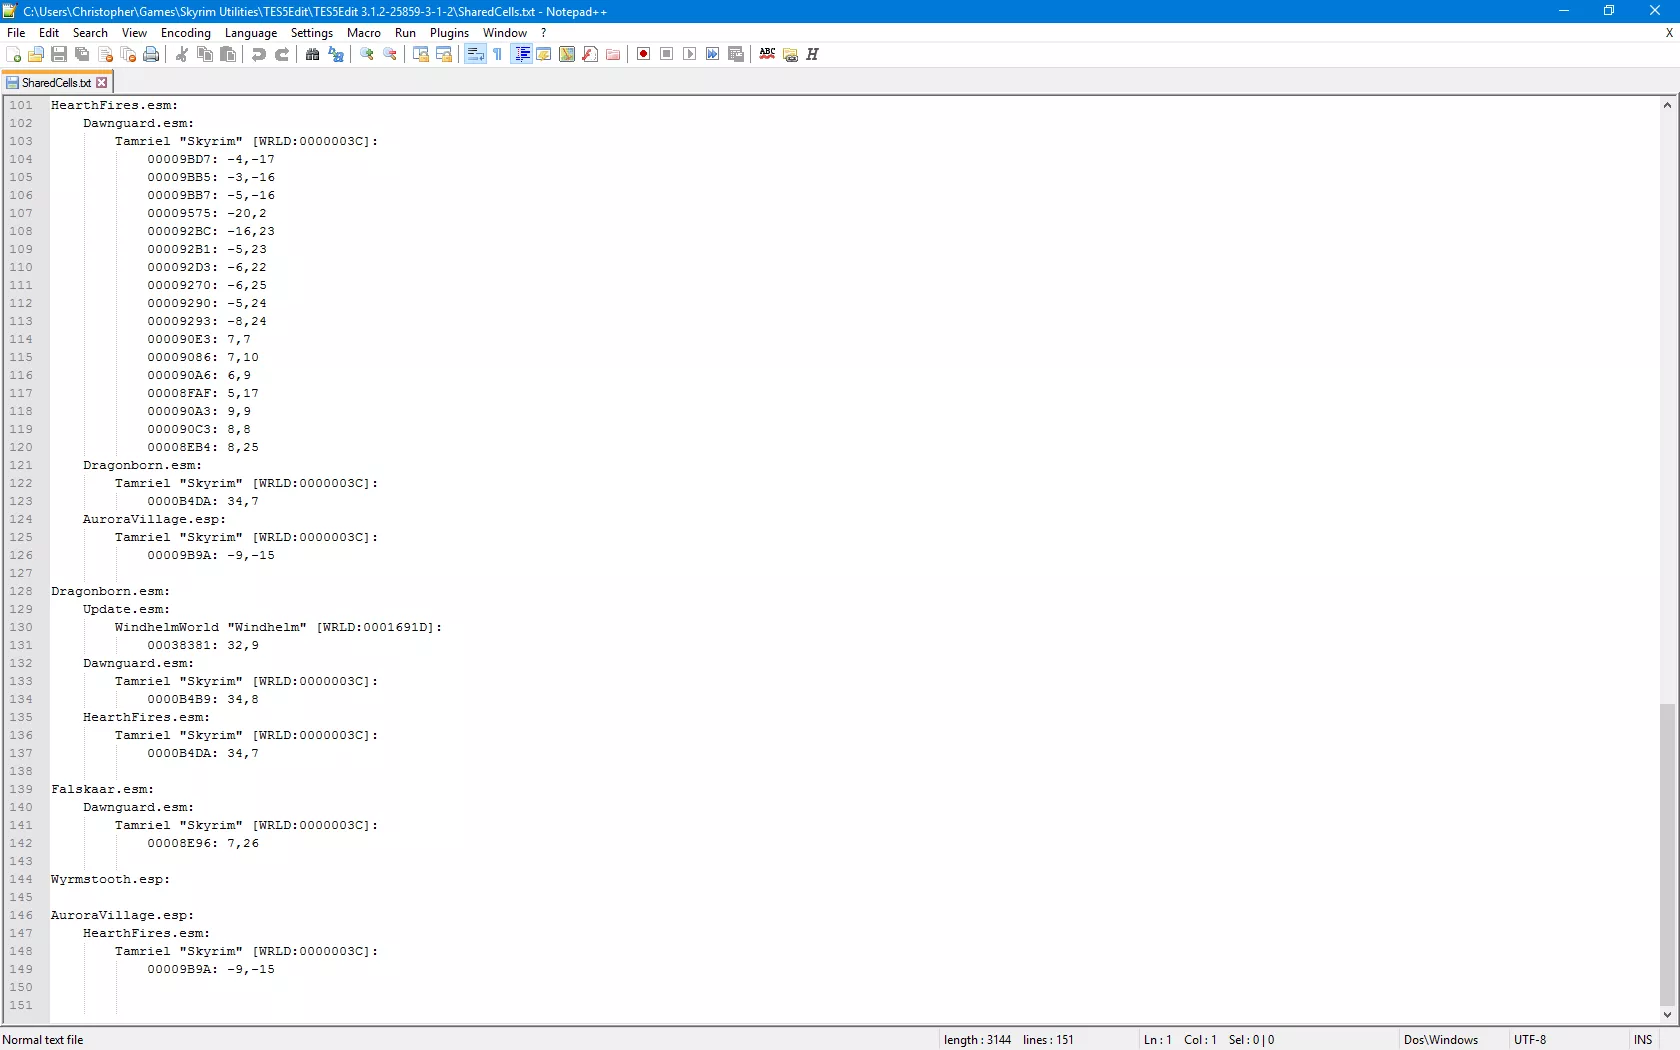Screen dimensions: 1680x1050
Task: Place cursor on the line "Falskaar.esm:"
Action: pyautogui.click(x=103, y=789)
